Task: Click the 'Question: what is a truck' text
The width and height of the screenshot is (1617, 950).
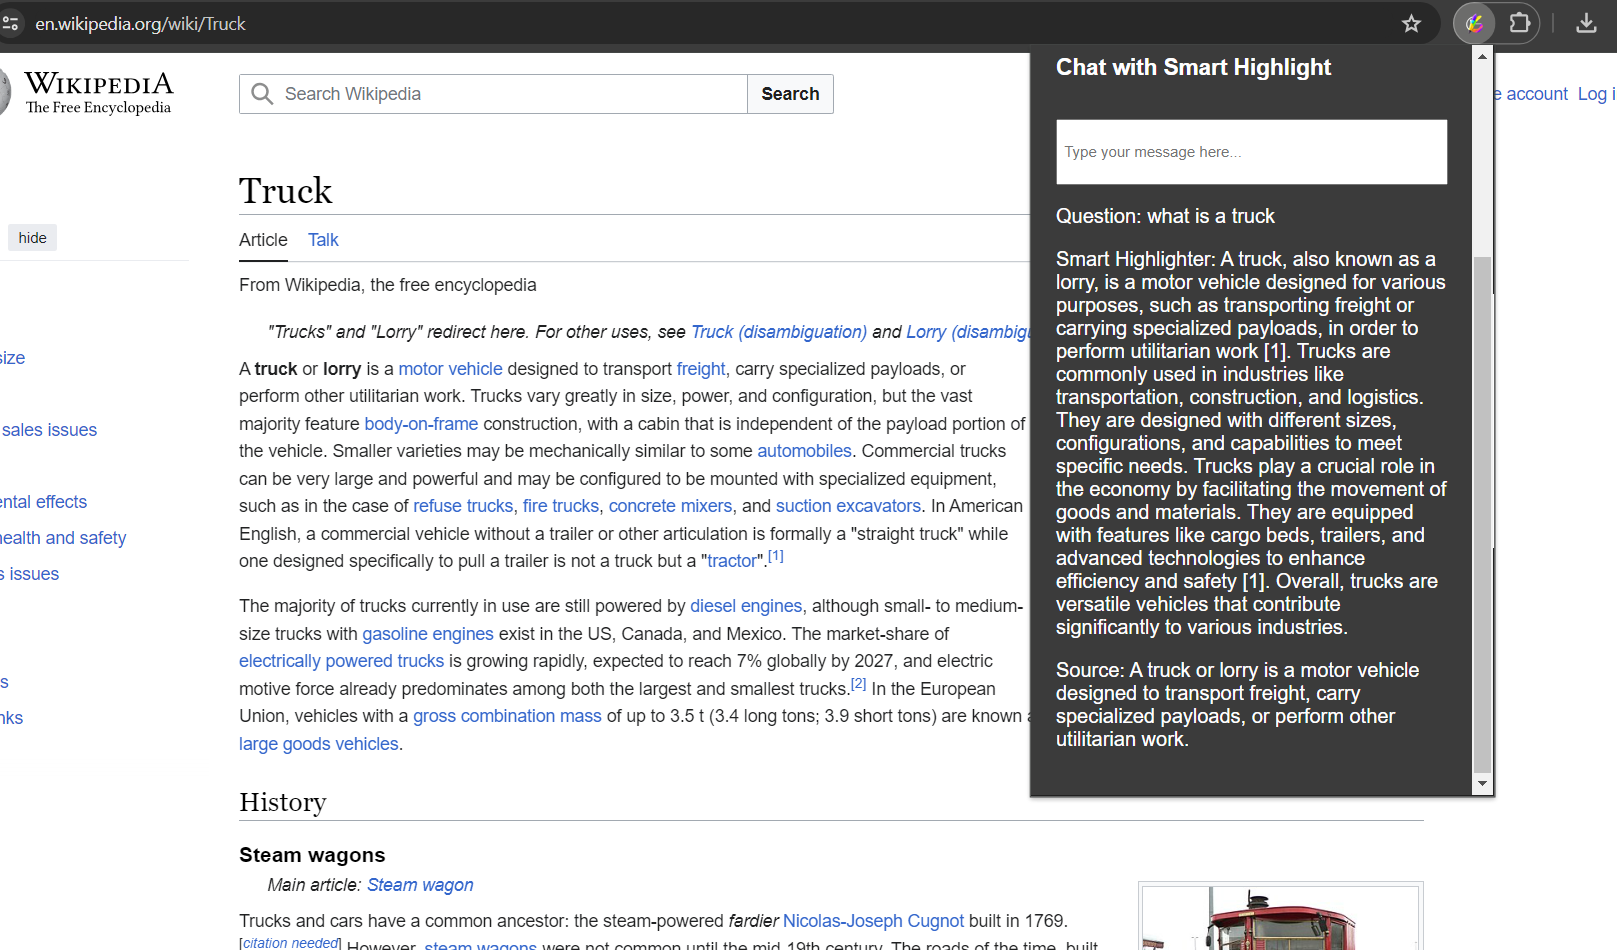Action: click(x=1165, y=216)
